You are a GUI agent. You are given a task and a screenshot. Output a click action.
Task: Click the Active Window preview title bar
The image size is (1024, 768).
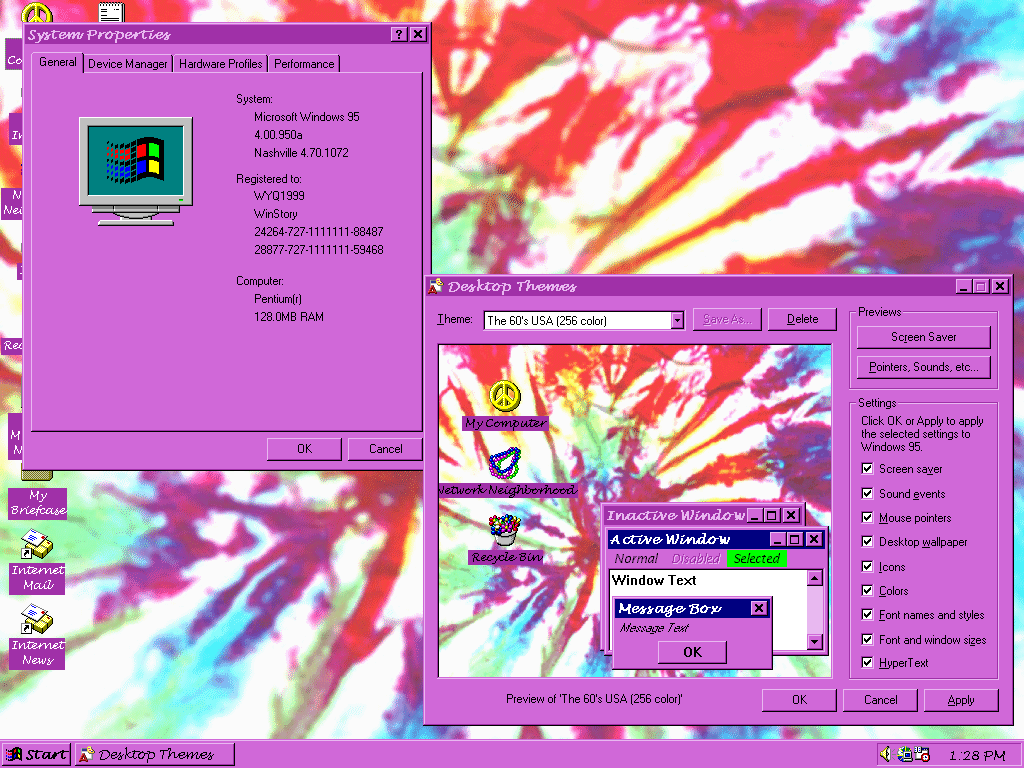coord(688,539)
